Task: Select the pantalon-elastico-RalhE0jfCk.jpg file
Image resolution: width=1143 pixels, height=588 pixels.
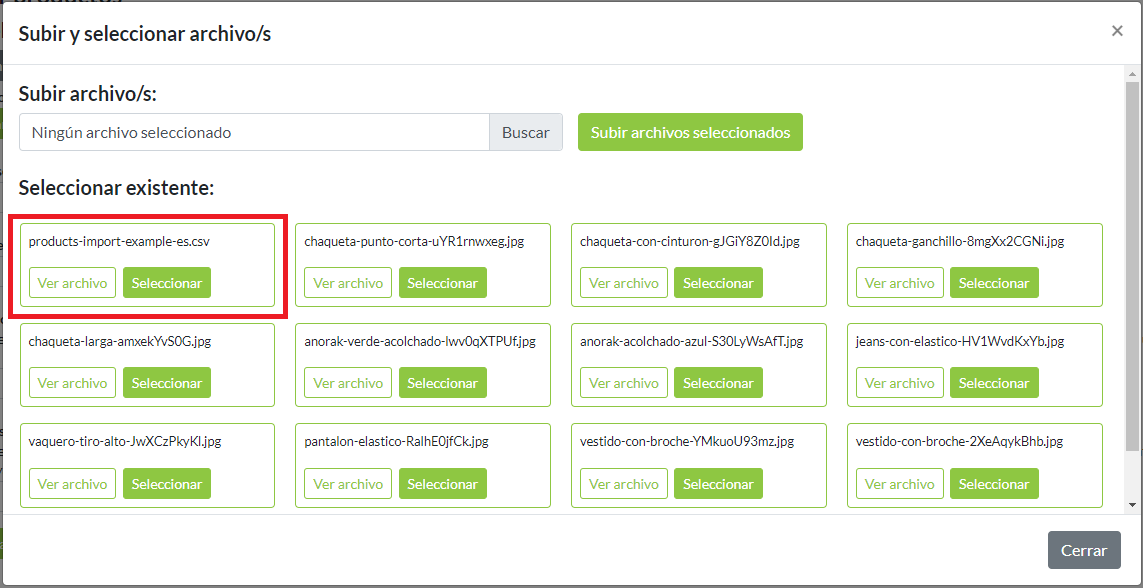Action: [442, 483]
